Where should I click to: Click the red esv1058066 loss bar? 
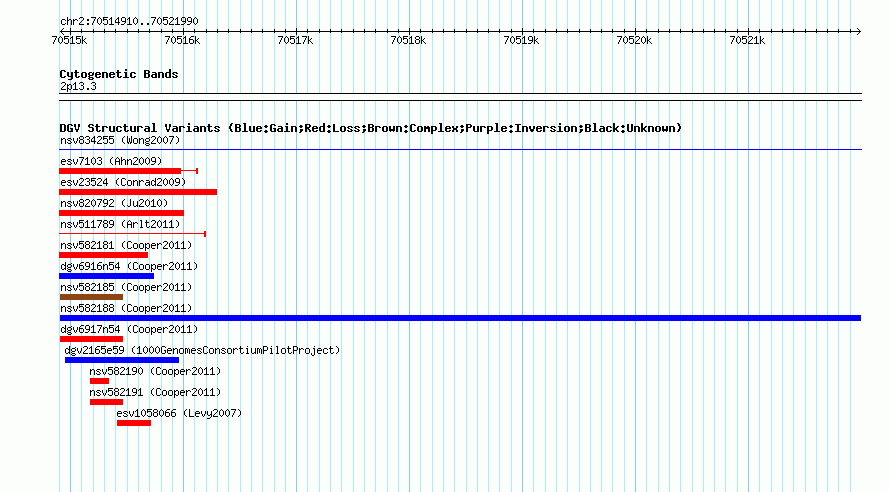coord(134,423)
